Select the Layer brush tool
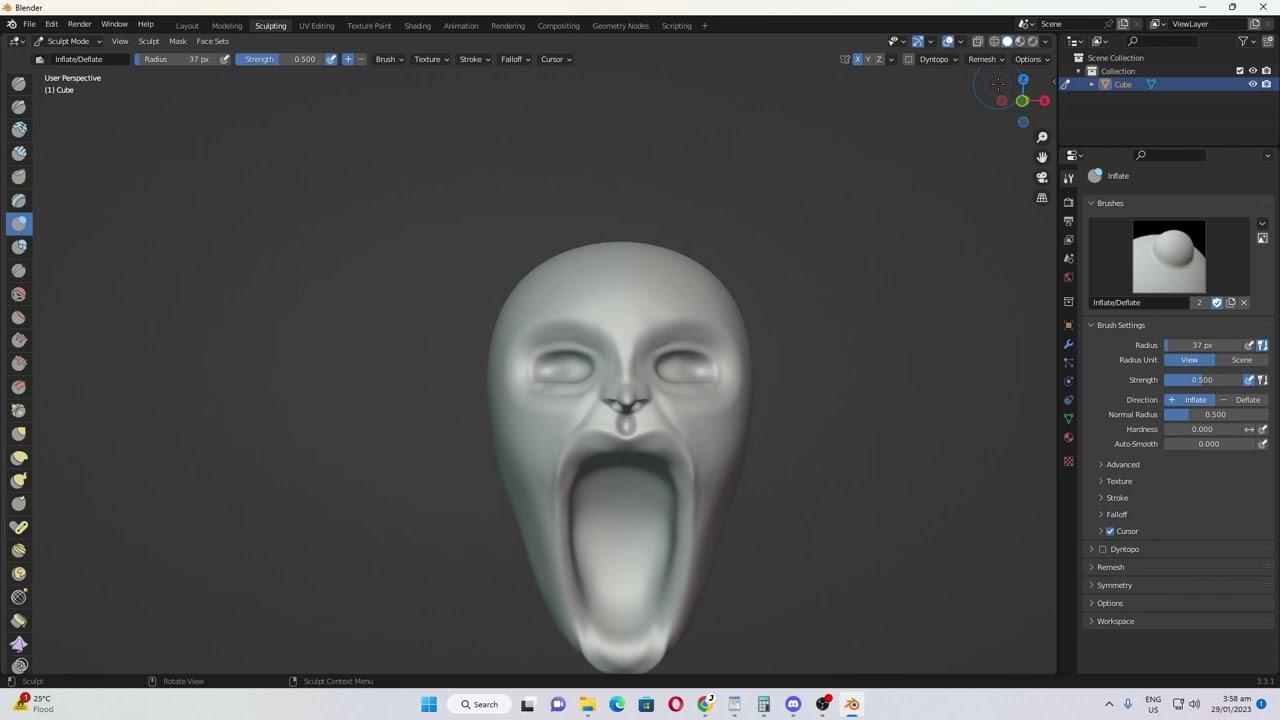1280x720 pixels. tap(19, 200)
